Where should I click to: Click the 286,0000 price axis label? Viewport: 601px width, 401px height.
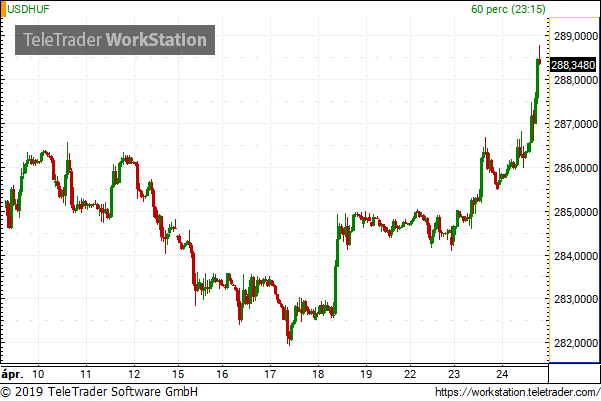576,168
